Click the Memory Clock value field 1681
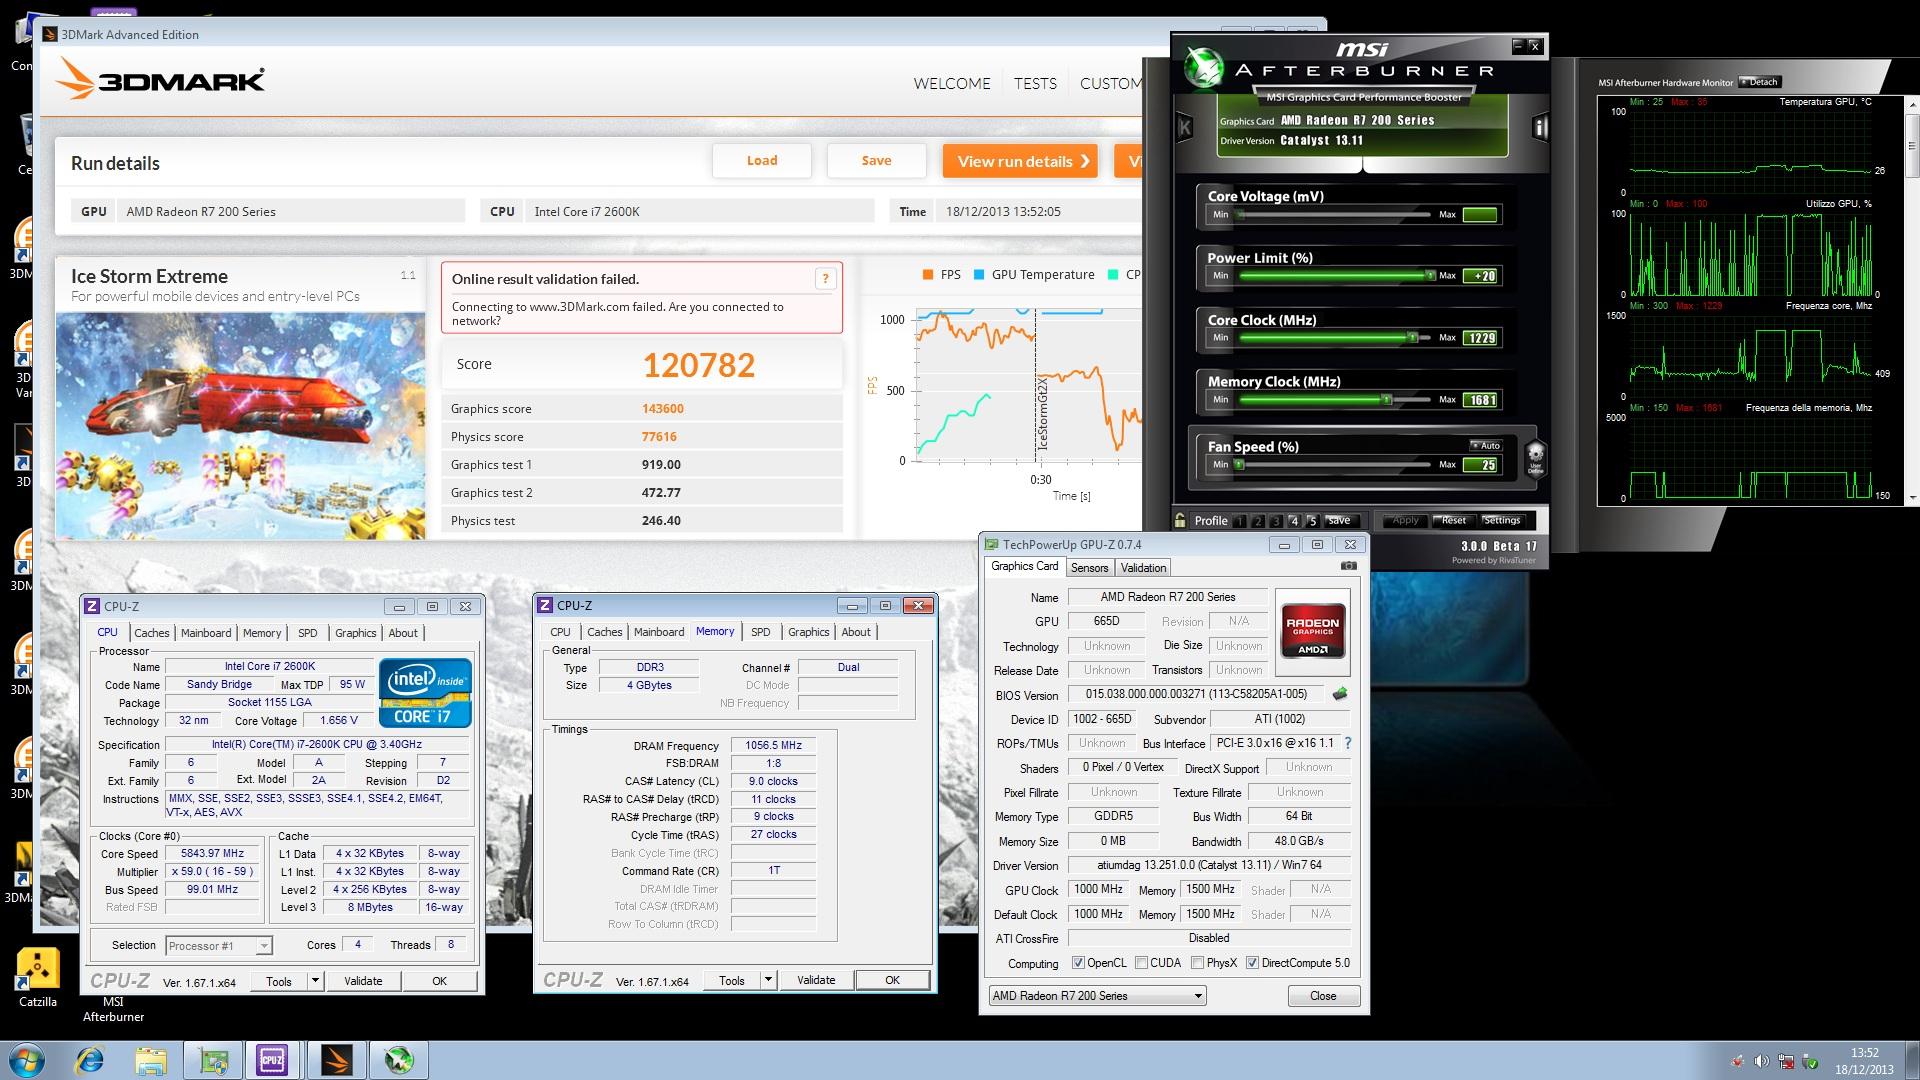 click(1481, 400)
